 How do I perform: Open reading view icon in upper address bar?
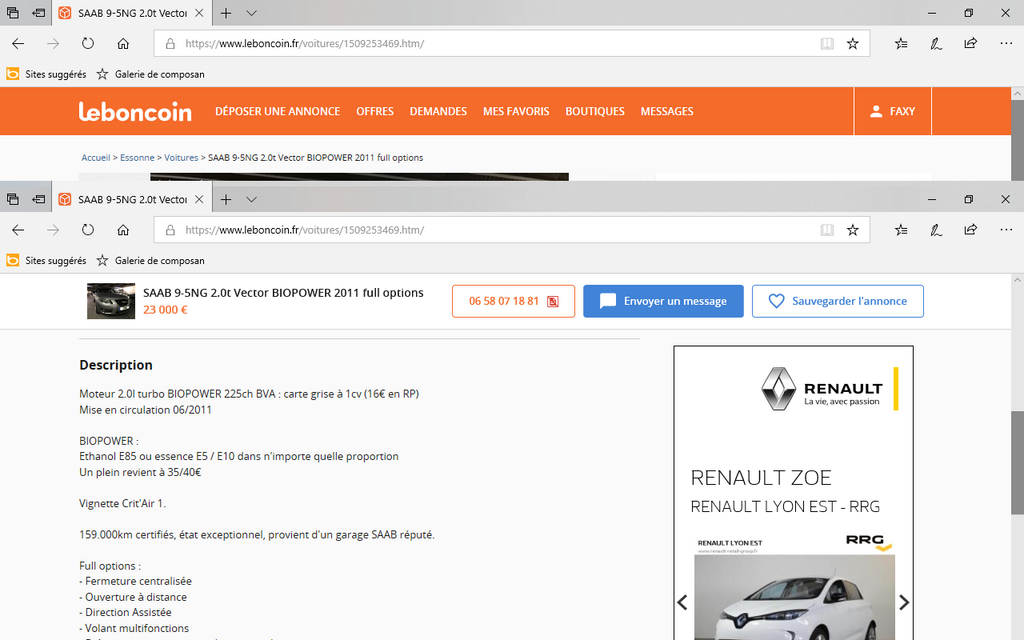(827, 44)
